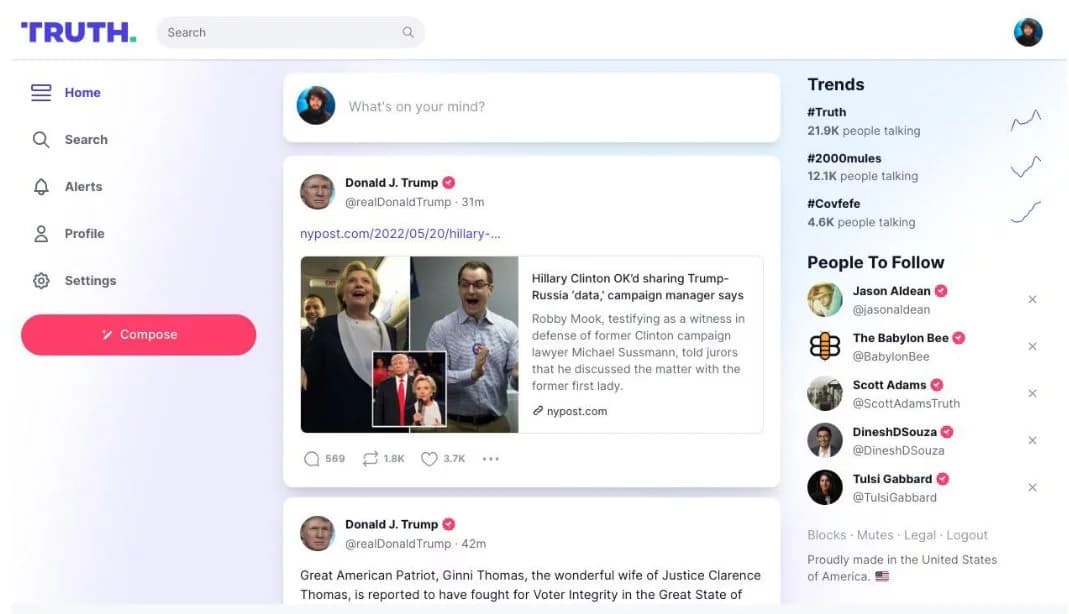Focus the top Search input field
Screen dimensions: 1069x614
click(x=290, y=32)
